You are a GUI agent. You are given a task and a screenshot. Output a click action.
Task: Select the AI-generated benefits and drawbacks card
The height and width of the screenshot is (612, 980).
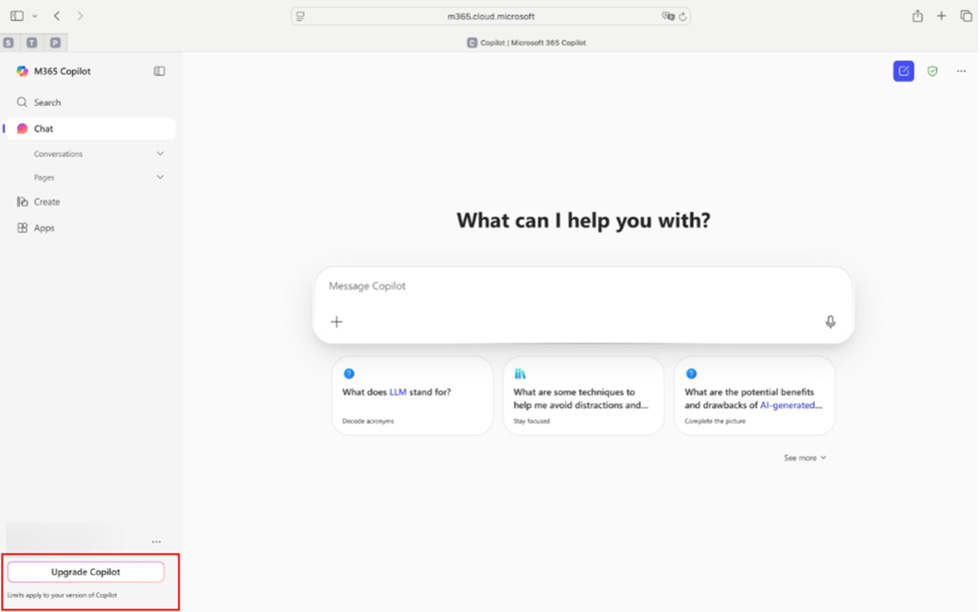click(755, 396)
